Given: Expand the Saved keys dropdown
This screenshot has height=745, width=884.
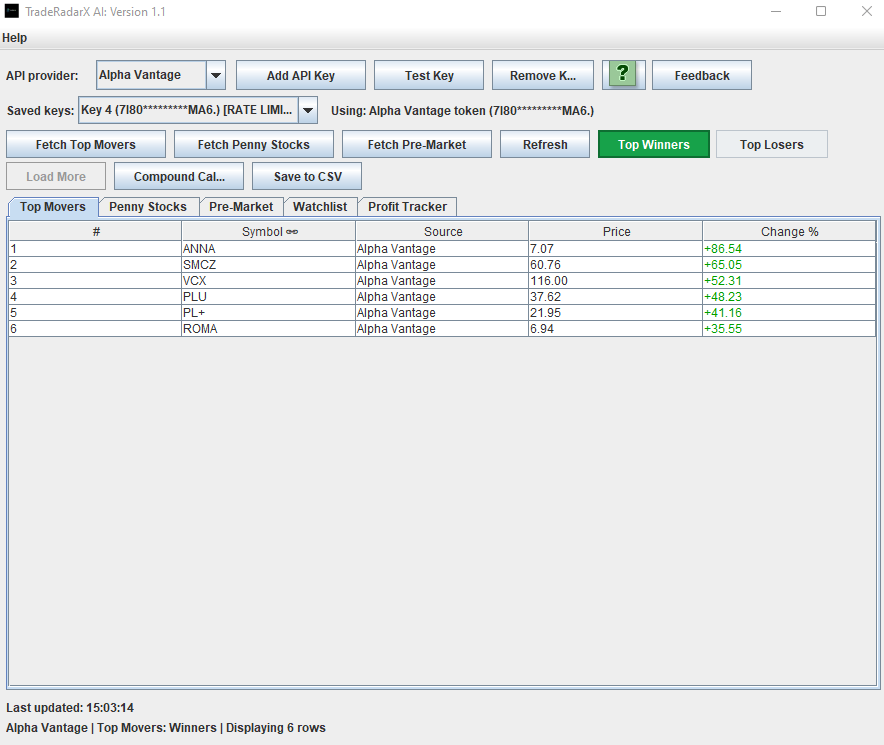Looking at the screenshot, I should click(307, 111).
